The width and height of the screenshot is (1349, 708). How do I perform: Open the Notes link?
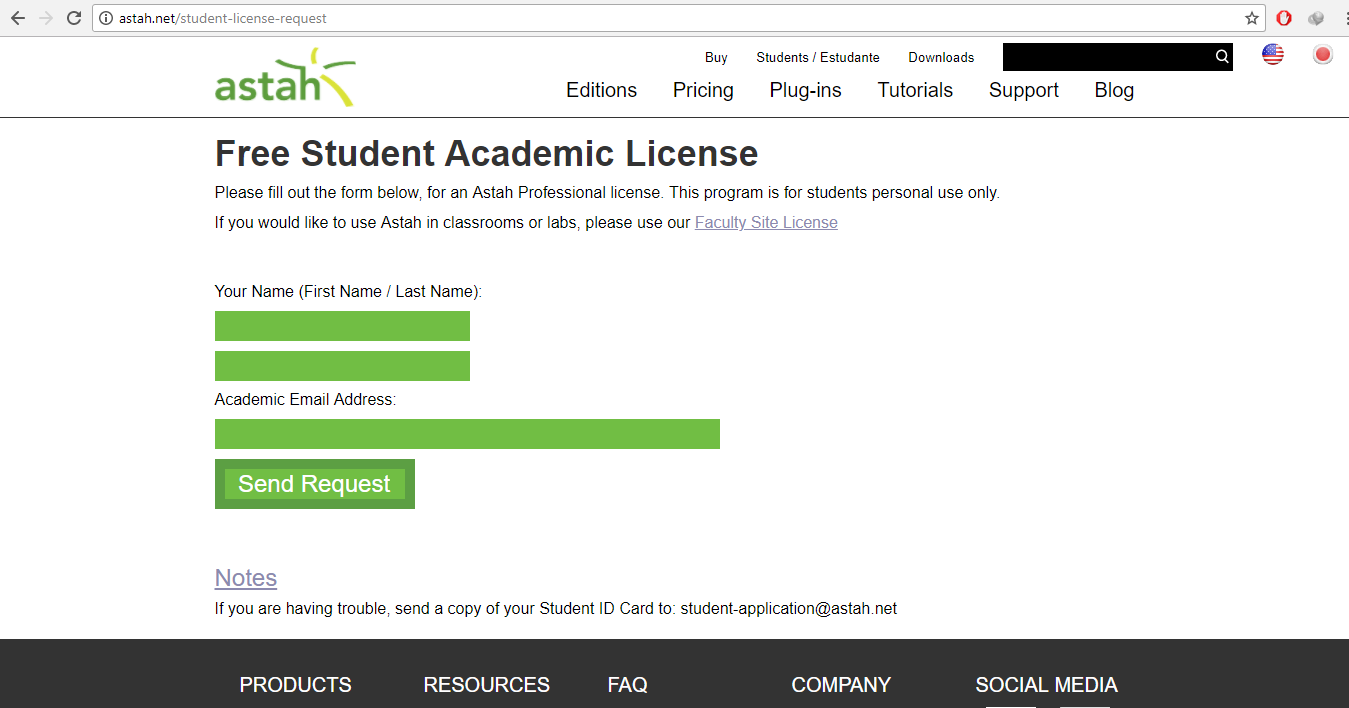tap(246, 578)
